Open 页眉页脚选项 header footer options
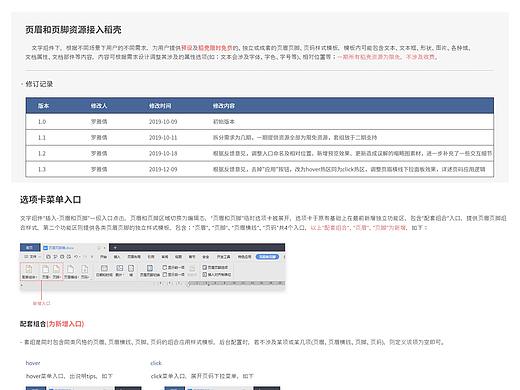 point(215,267)
